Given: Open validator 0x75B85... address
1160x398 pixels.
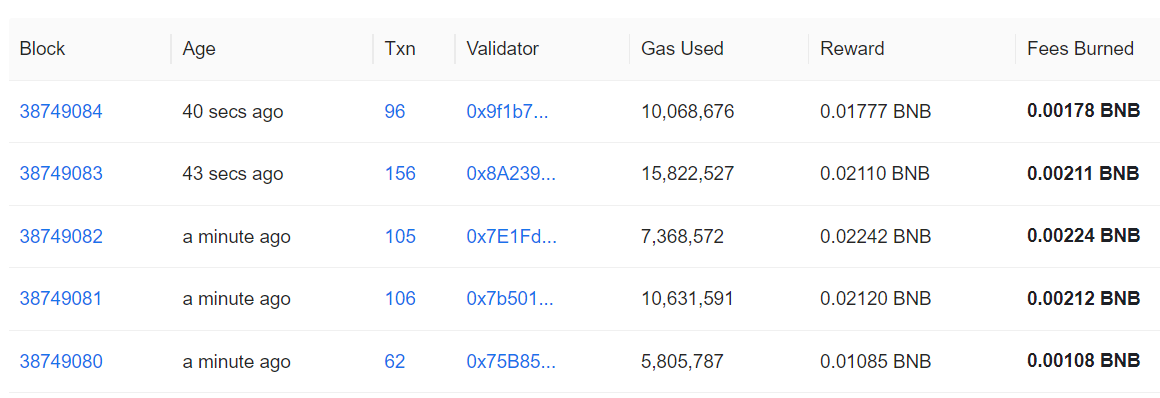Looking at the screenshot, I should [x=511, y=362].
